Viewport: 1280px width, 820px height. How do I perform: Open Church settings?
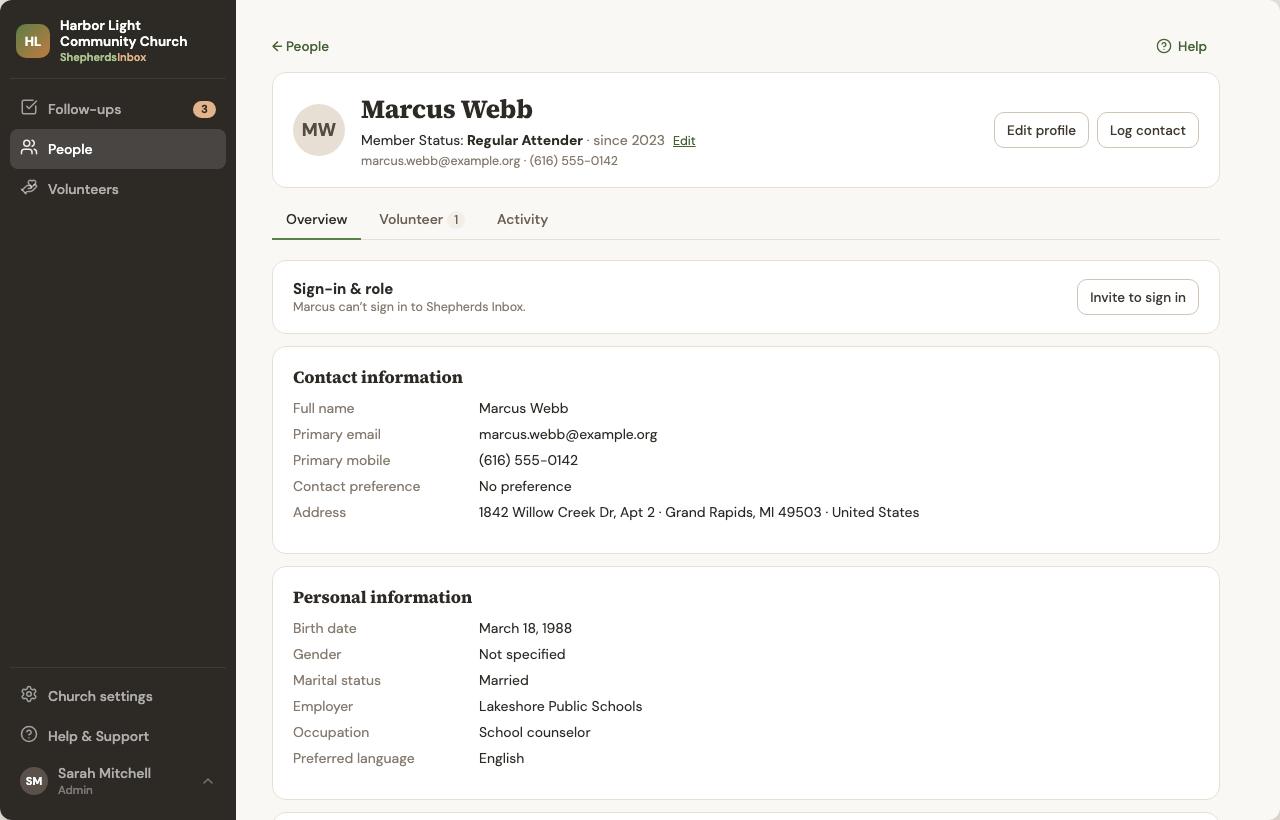118,696
